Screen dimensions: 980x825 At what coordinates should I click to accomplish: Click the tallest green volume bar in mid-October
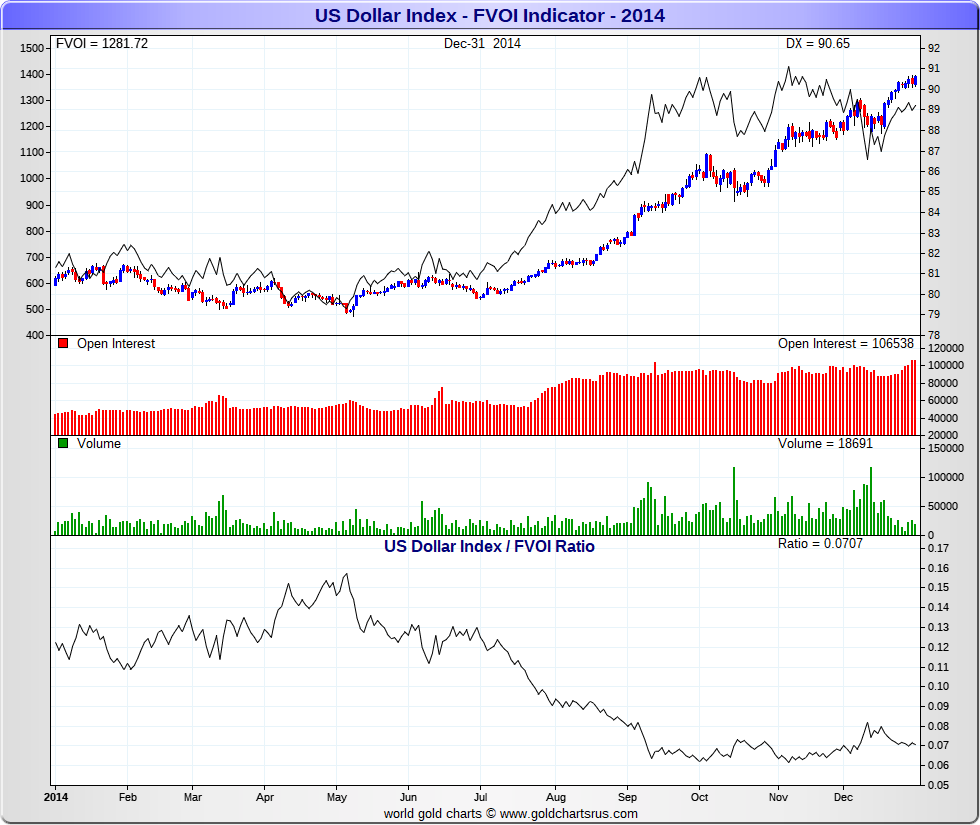[x=734, y=501]
